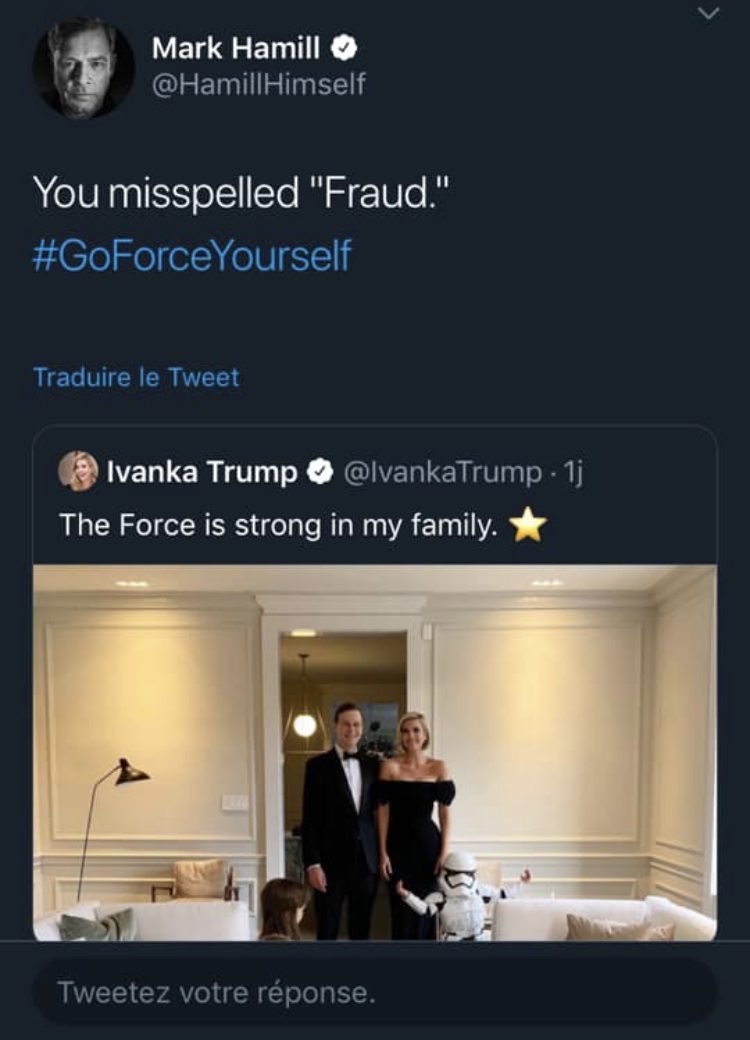Click "Traduire le Tweet" to translate
The image size is (750, 1040).
(x=136, y=377)
